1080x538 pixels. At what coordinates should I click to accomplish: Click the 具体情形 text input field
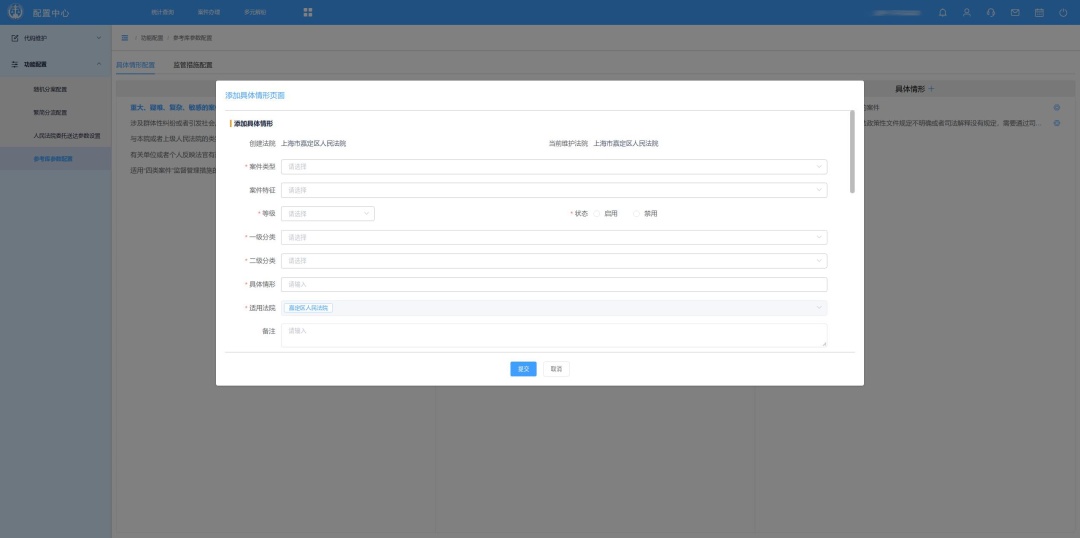point(553,284)
